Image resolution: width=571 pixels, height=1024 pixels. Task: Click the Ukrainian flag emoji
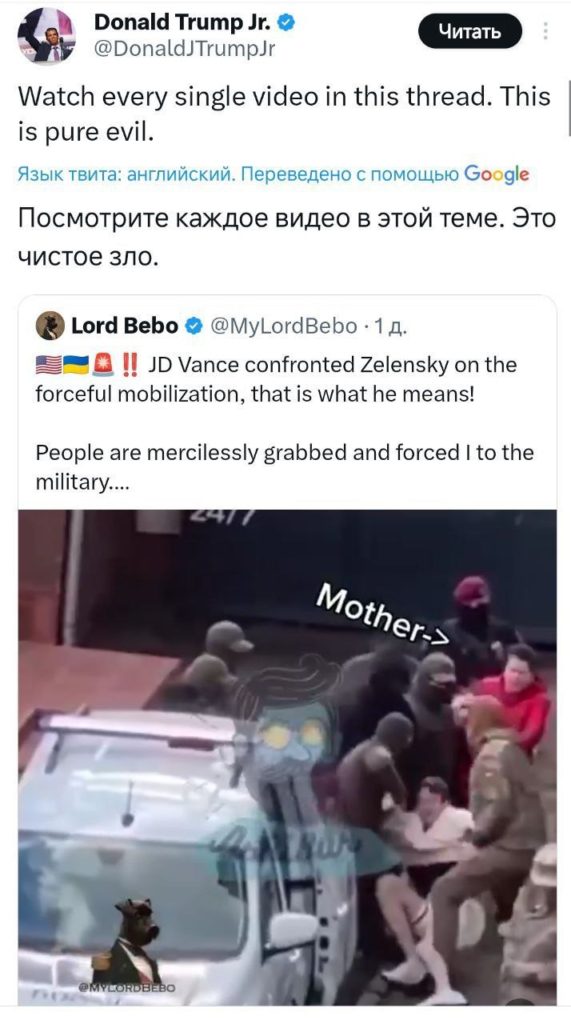[x=75, y=364]
